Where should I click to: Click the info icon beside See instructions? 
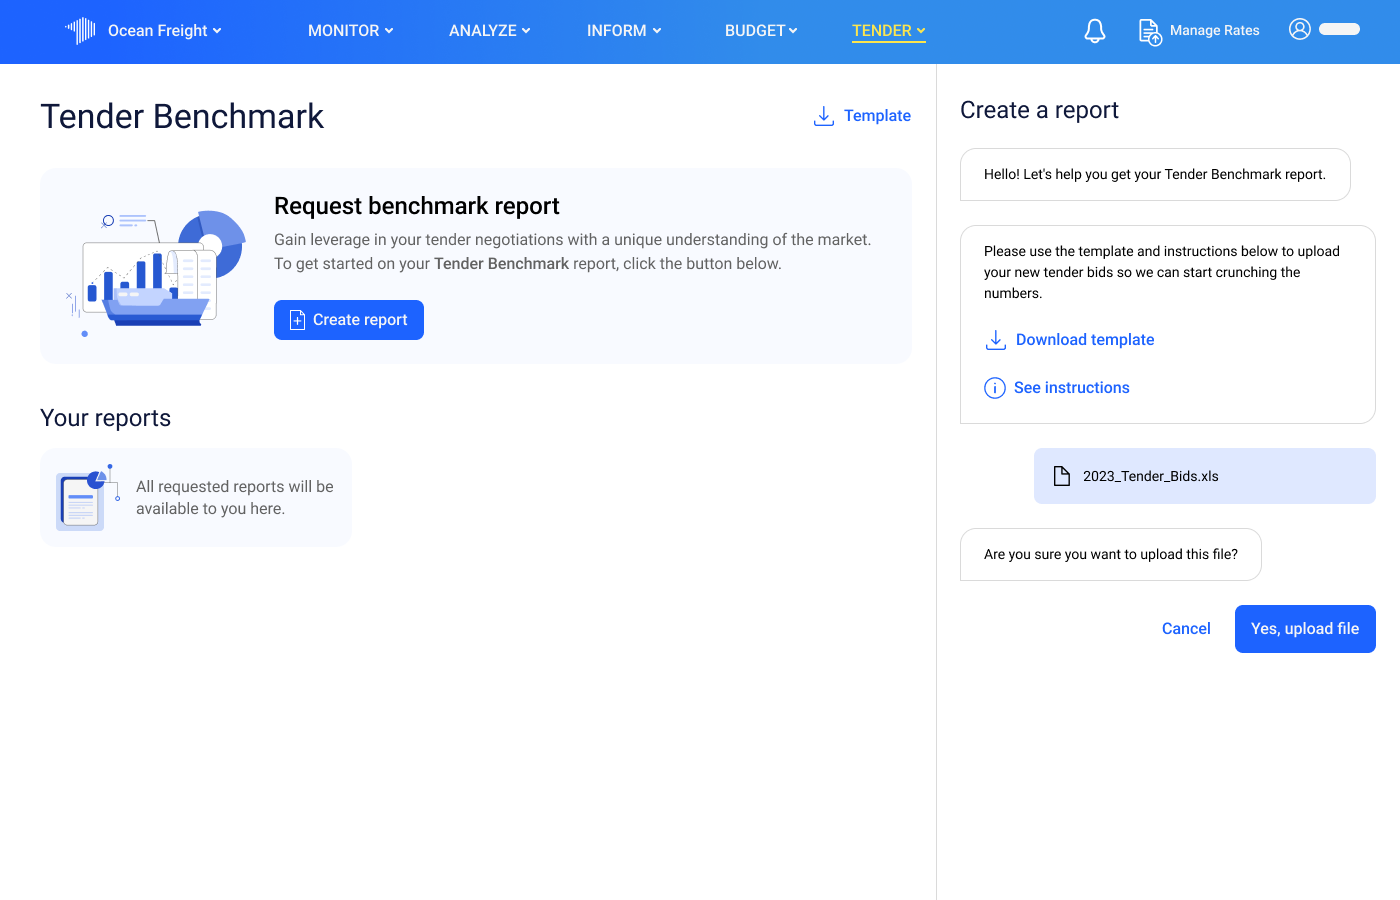(994, 387)
